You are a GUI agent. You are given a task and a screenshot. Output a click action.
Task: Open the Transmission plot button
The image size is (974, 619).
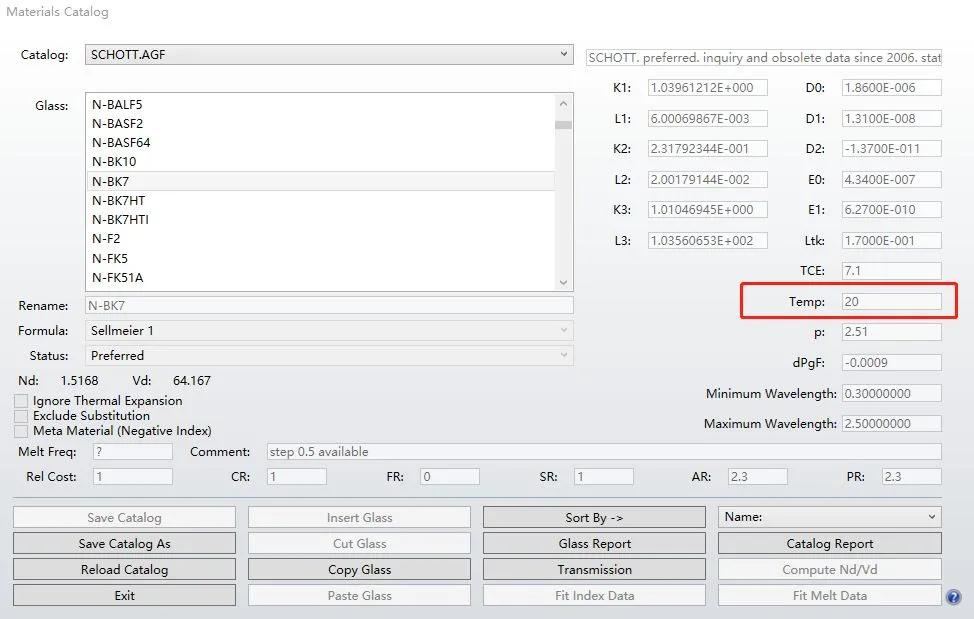pos(595,570)
